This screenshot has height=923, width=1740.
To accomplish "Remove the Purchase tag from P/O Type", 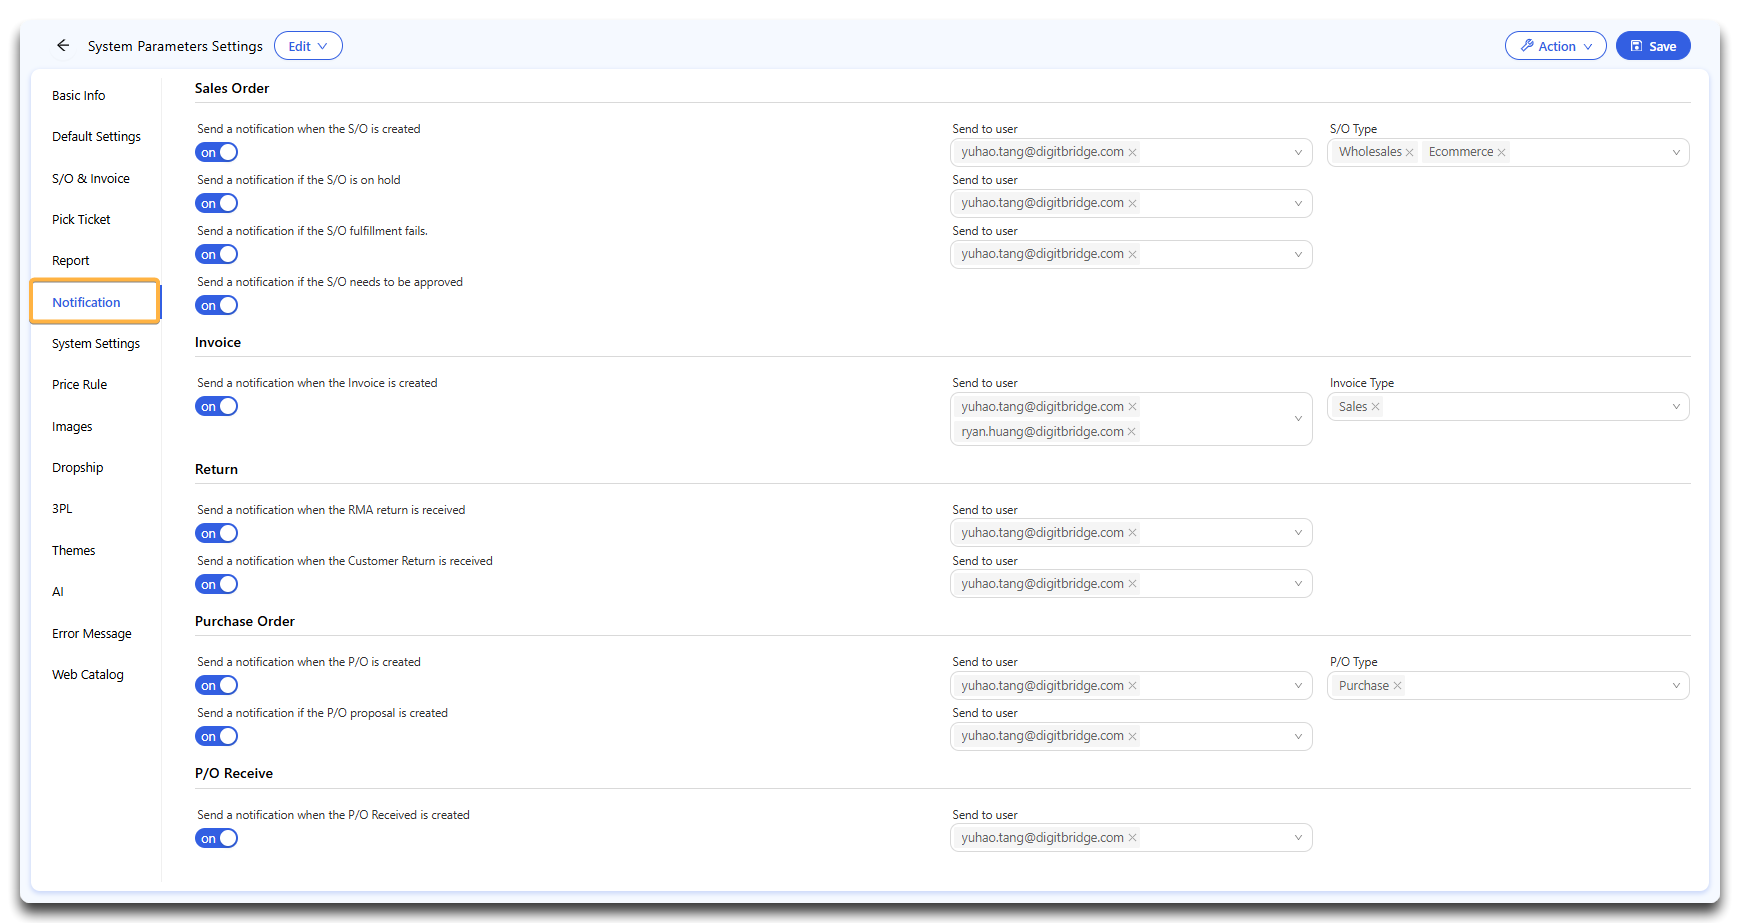I will click(1397, 686).
